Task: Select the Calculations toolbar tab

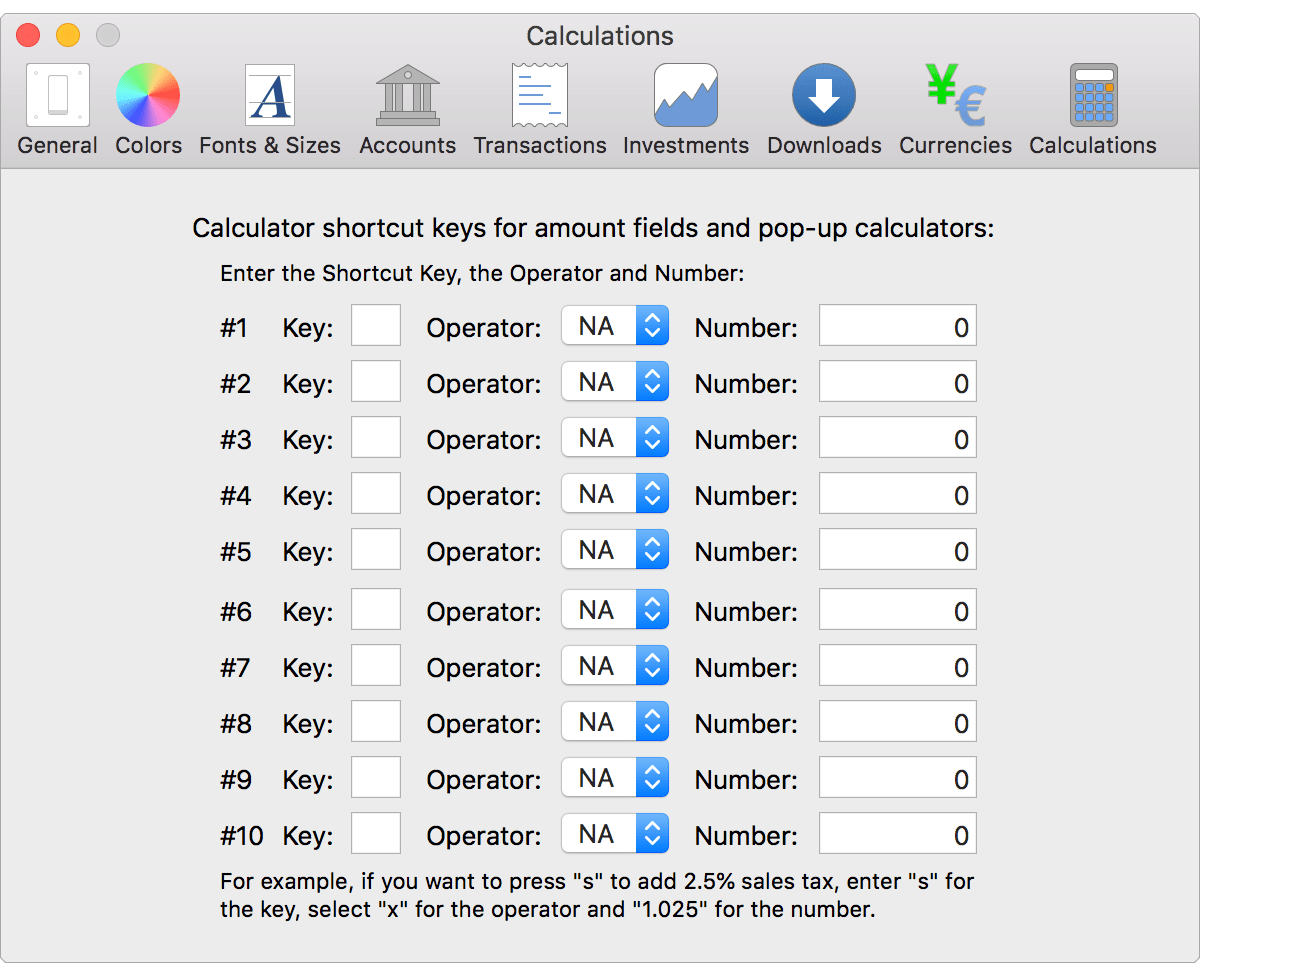Action: pyautogui.click(x=1092, y=105)
